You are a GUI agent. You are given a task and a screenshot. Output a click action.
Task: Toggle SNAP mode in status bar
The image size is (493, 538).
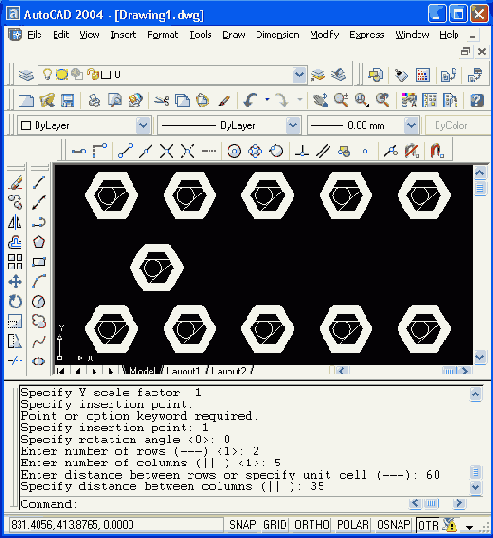pos(243,525)
